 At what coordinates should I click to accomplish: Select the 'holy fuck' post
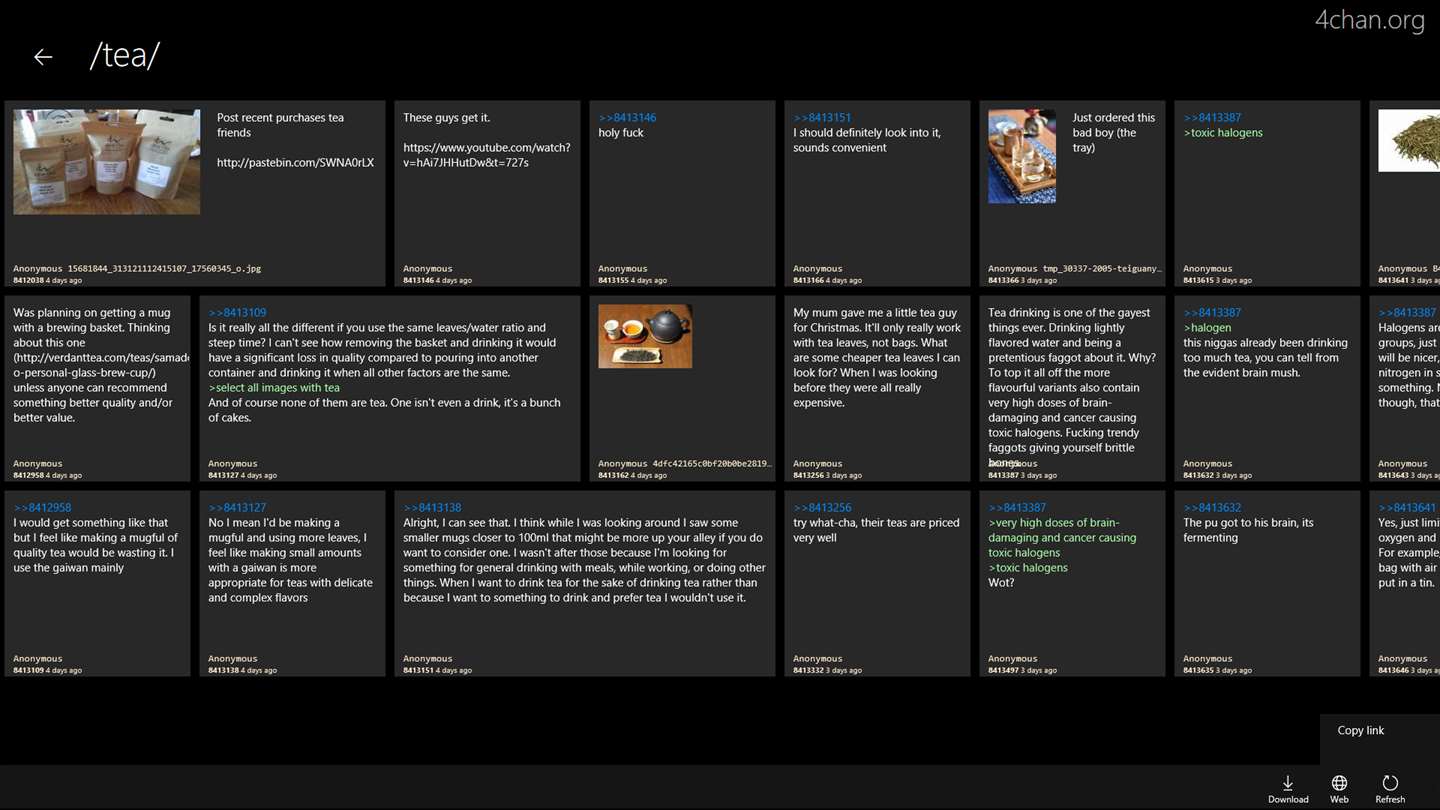click(x=682, y=193)
